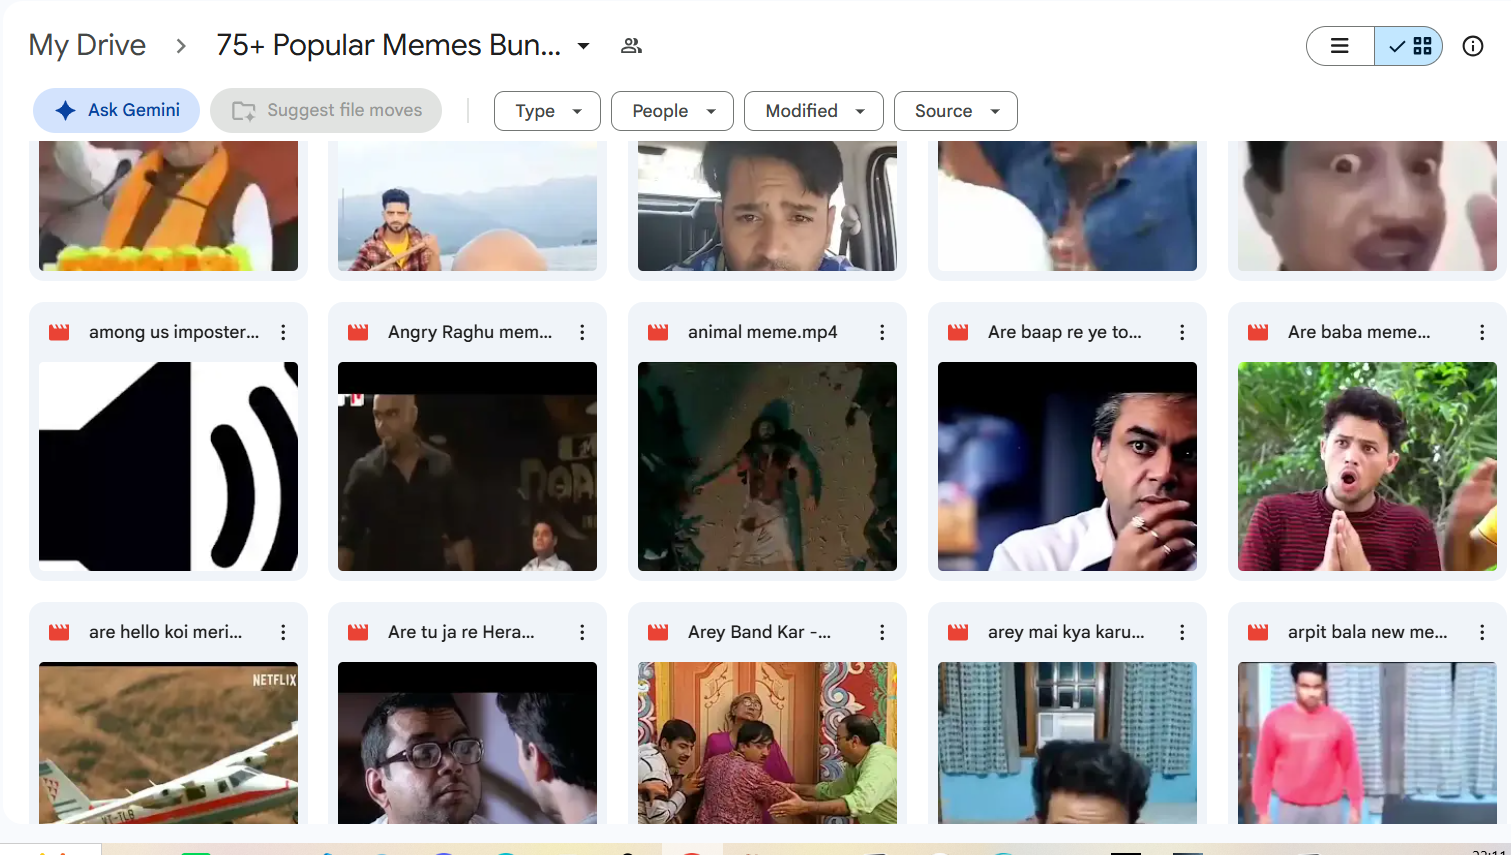Open the Type filter dropdown
1511x855 pixels.
pyautogui.click(x=547, y=111)
